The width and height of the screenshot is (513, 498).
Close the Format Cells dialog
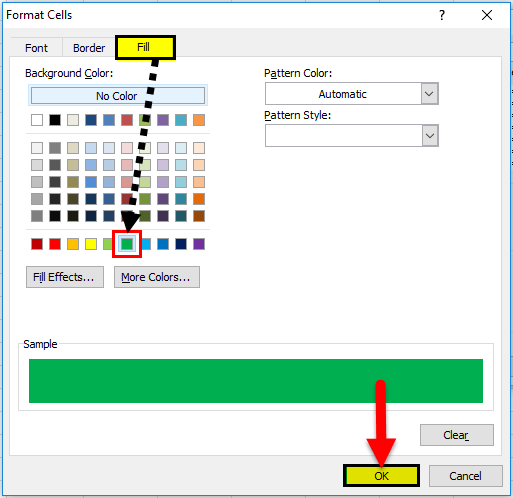487,15
